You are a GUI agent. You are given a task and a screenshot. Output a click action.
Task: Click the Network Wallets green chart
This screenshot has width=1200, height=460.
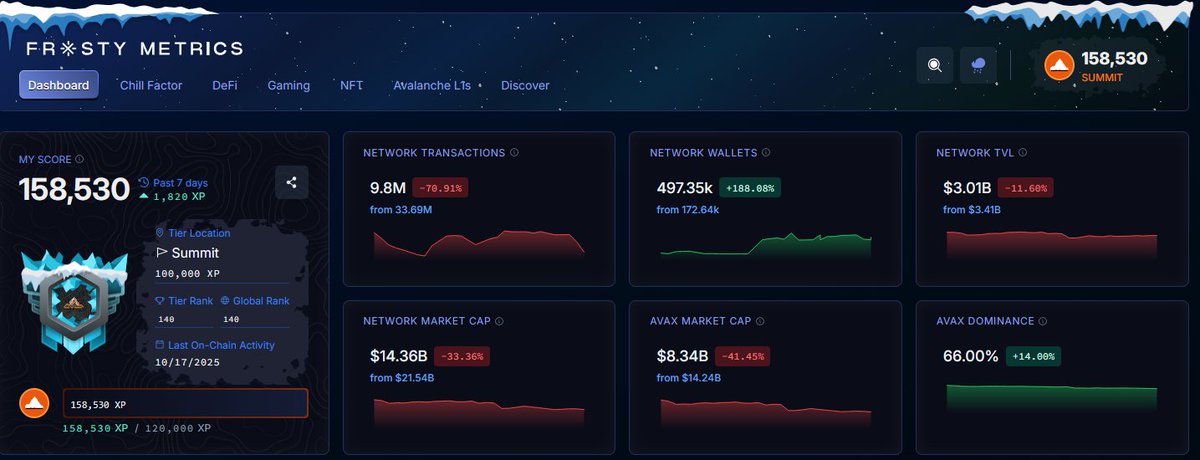click(765, 246)
